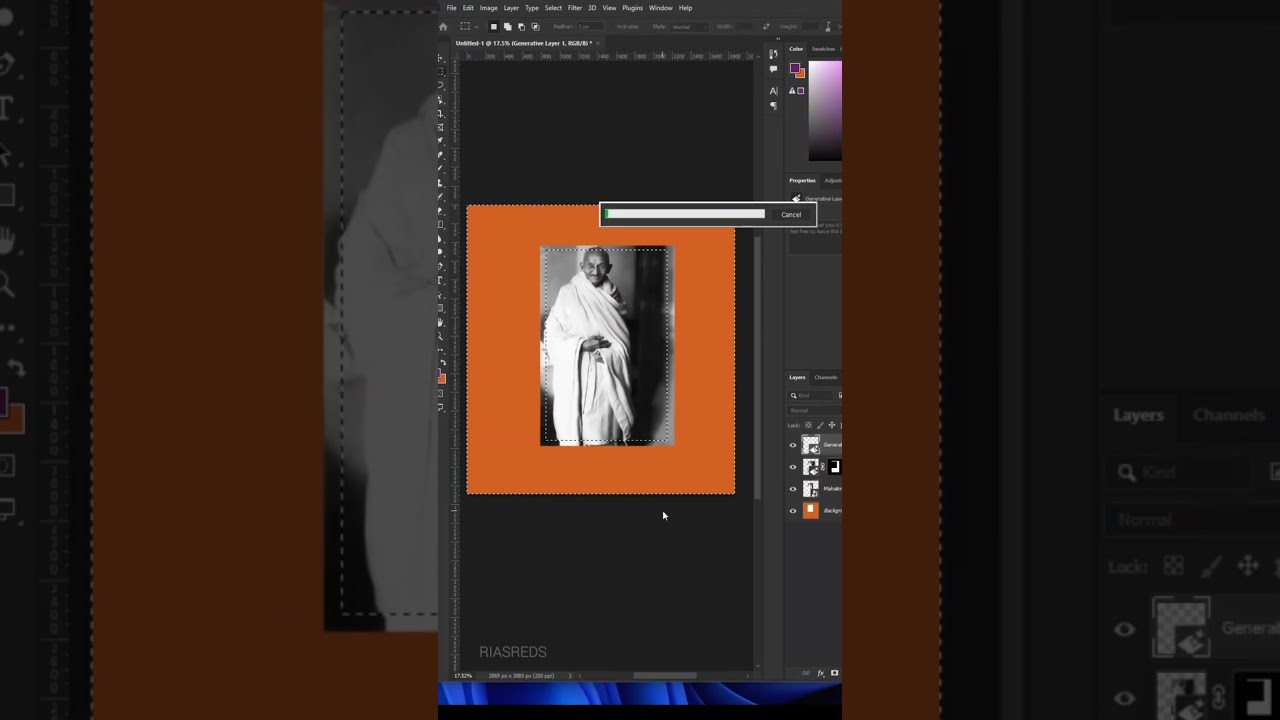Select the Rectangular Marquee tool in toolbar

pos(441,72)
